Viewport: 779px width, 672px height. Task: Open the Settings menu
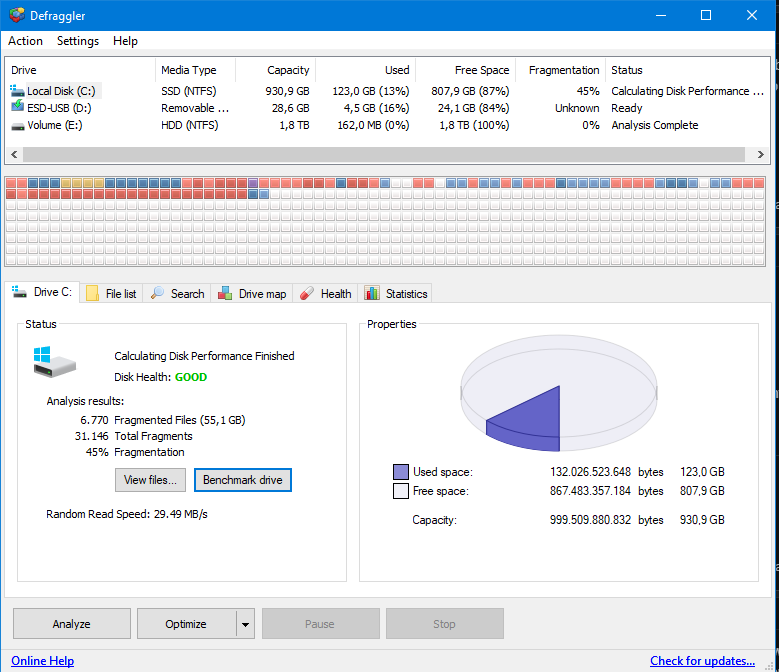pyautogui.click(x=78, y=41)
